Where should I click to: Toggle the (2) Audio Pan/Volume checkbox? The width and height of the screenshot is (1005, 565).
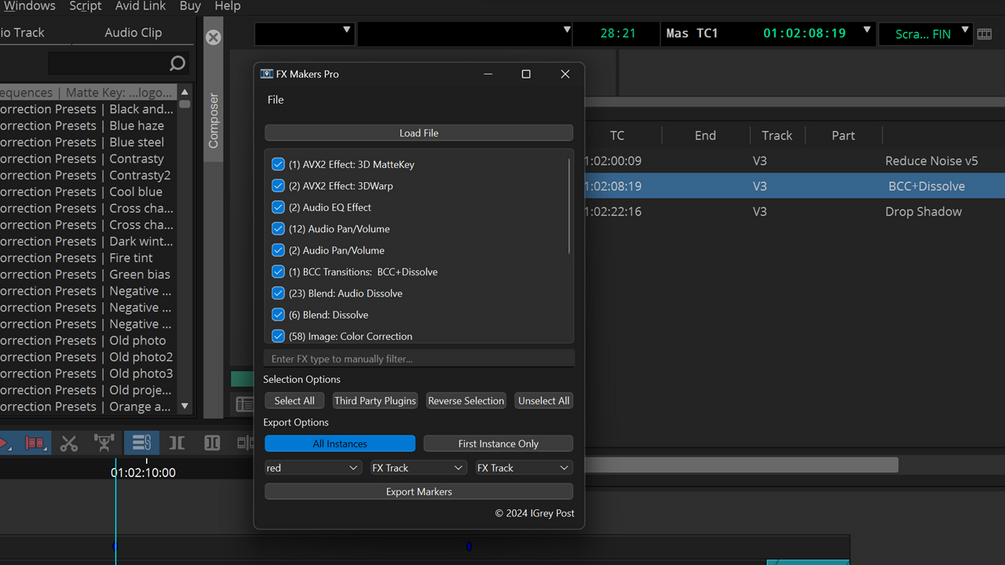278,250
